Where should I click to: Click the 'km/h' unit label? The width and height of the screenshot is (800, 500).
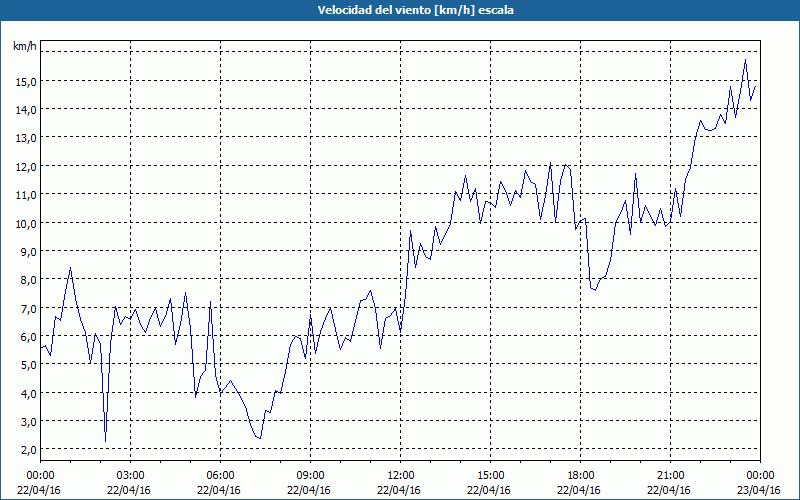[x=25, y=47]
